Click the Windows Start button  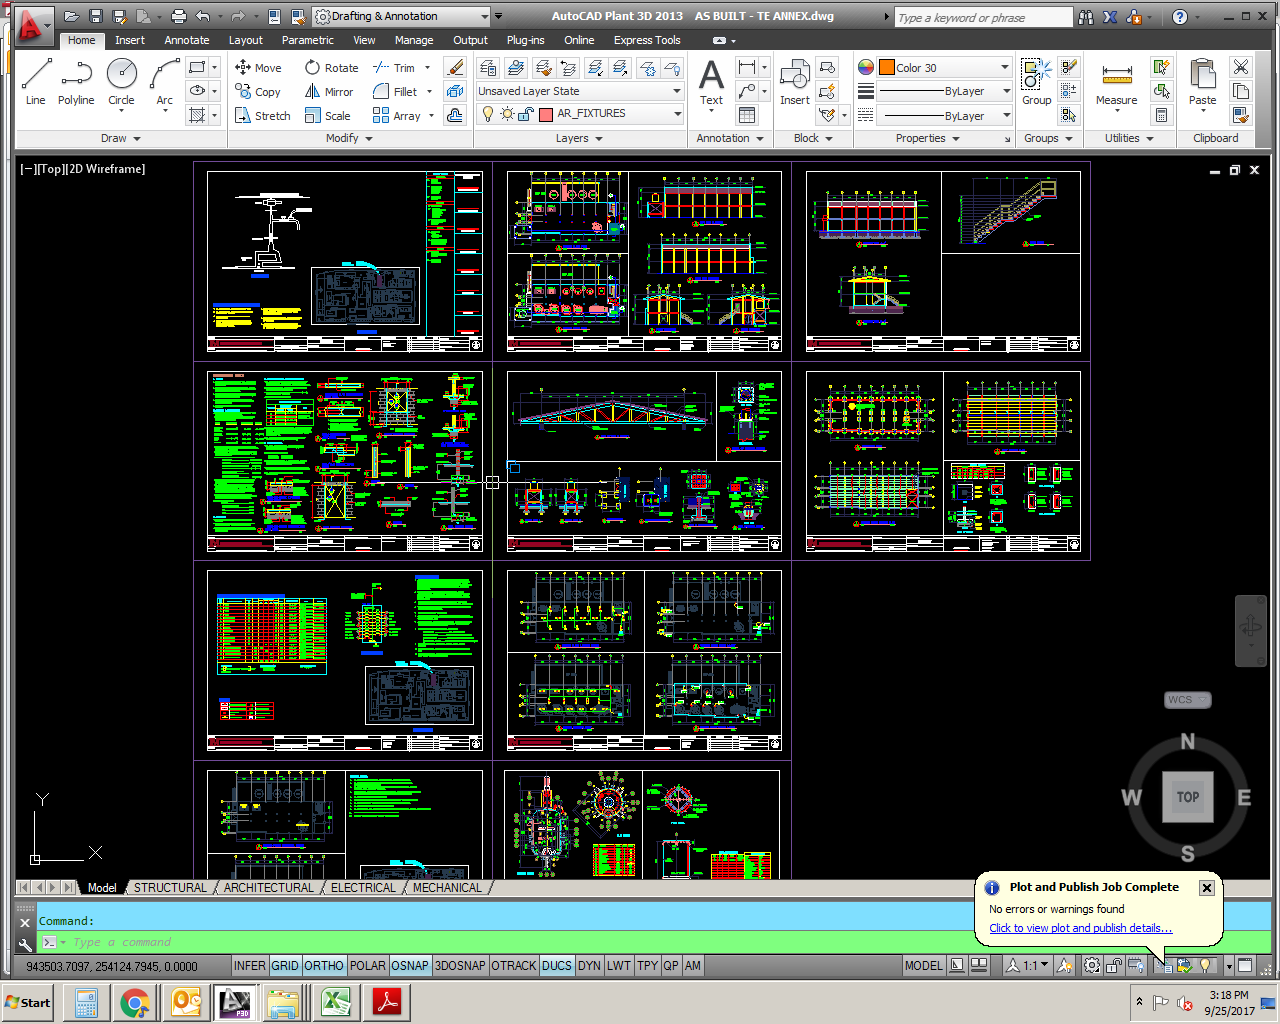tap(28, 1003)
